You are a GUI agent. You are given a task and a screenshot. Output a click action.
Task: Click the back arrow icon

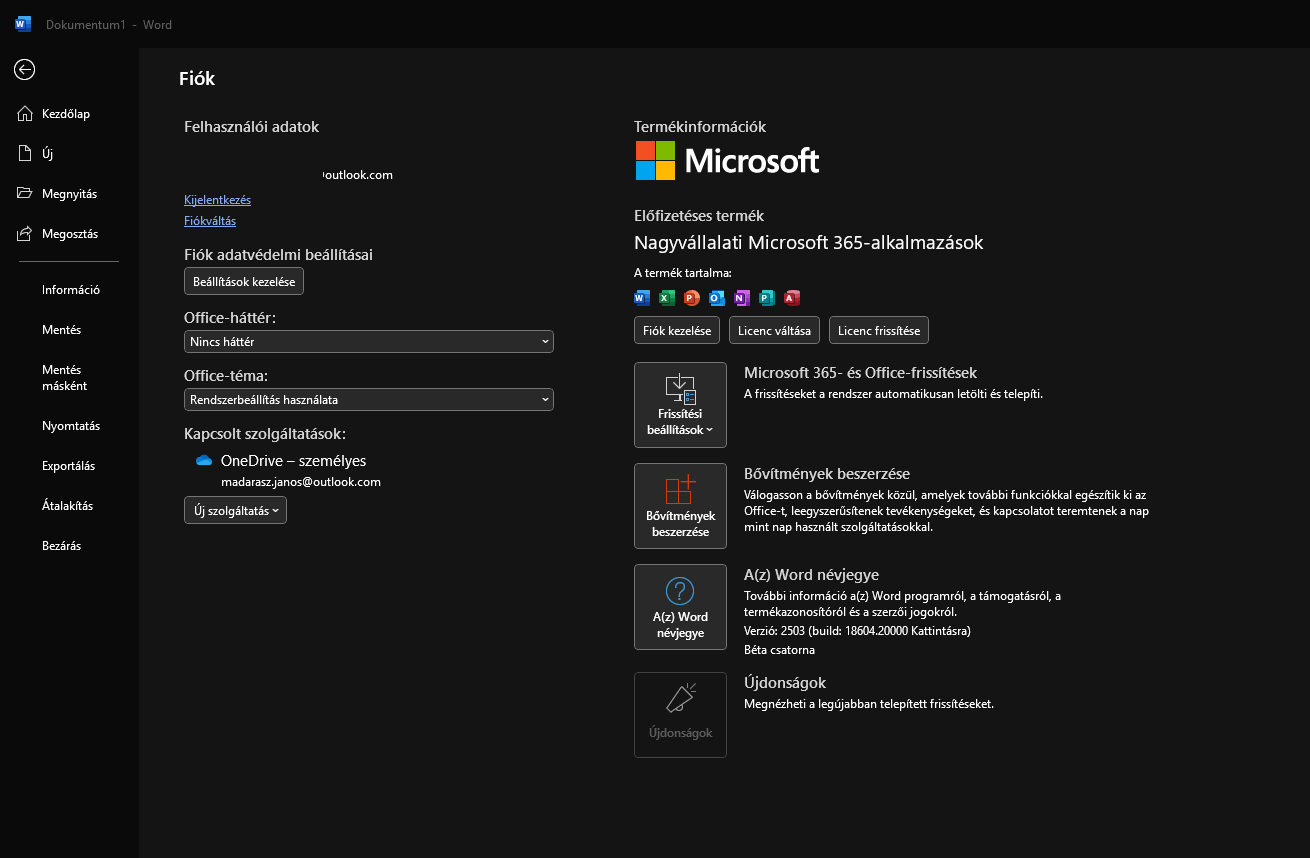(25, 69)
